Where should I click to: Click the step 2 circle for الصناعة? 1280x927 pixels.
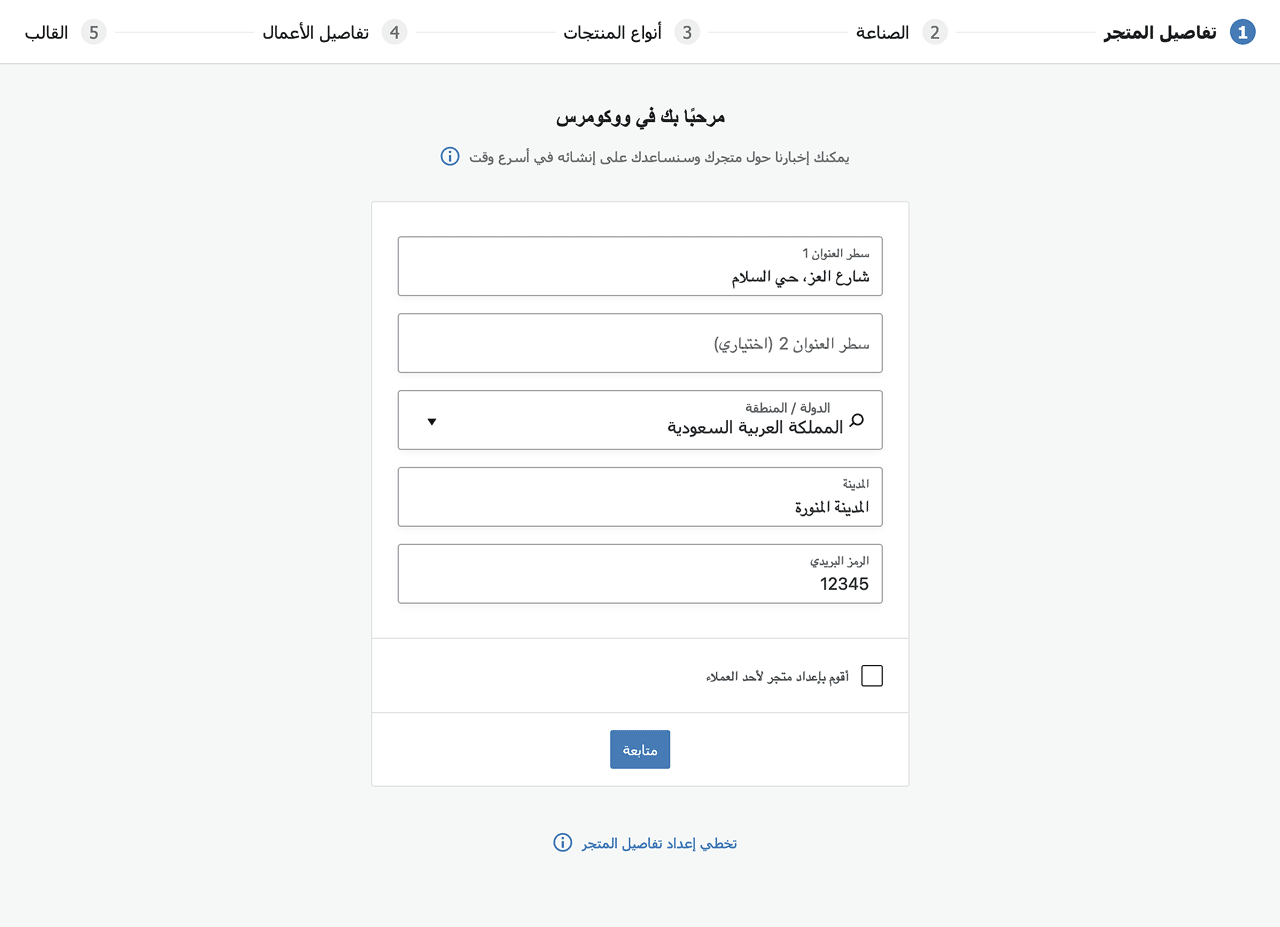point(935,31)
